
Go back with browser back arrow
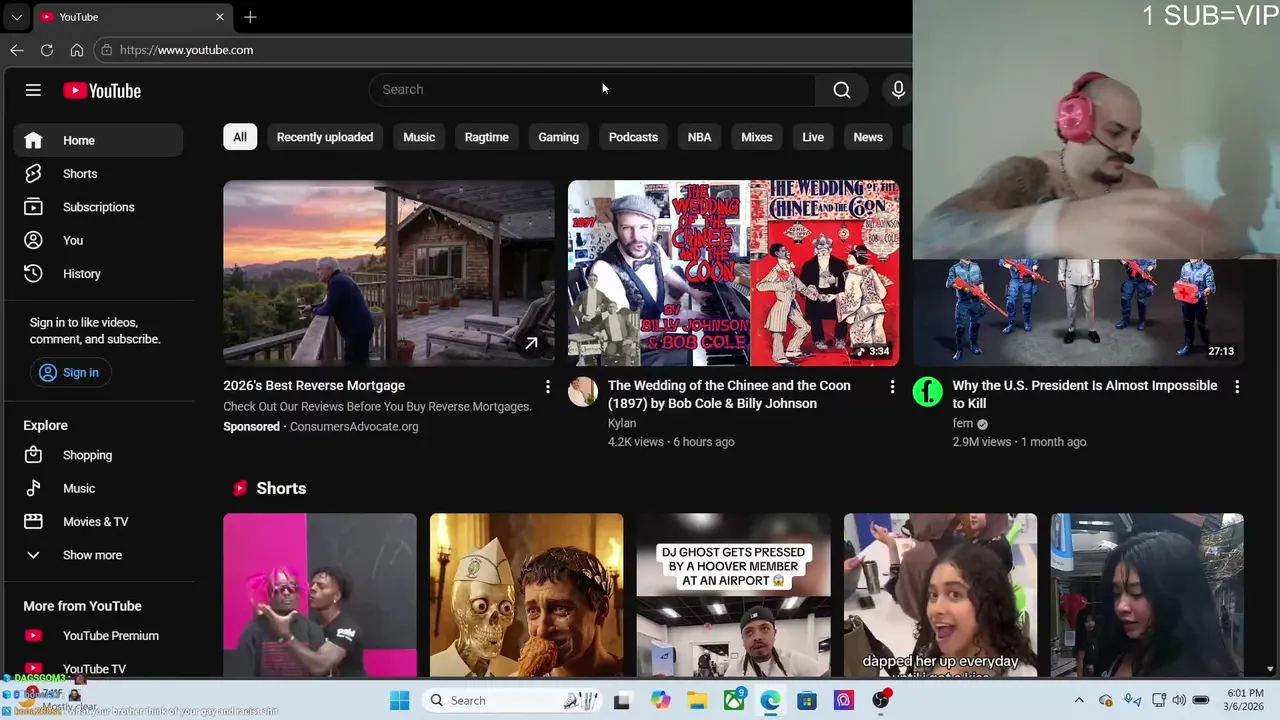click(x=17, y=50)
